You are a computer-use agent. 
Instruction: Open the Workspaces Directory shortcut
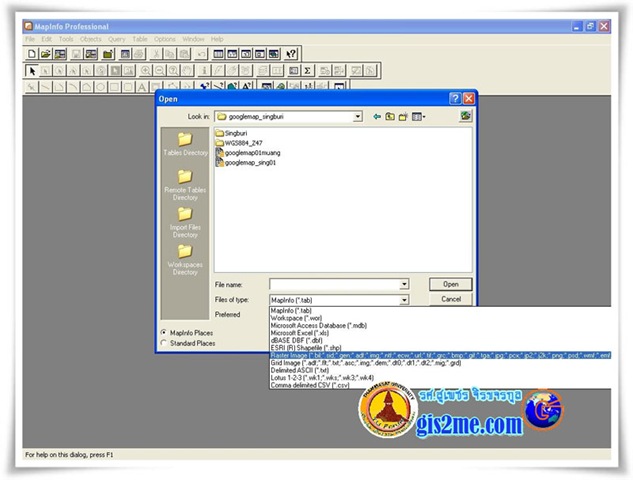(185, 260)
